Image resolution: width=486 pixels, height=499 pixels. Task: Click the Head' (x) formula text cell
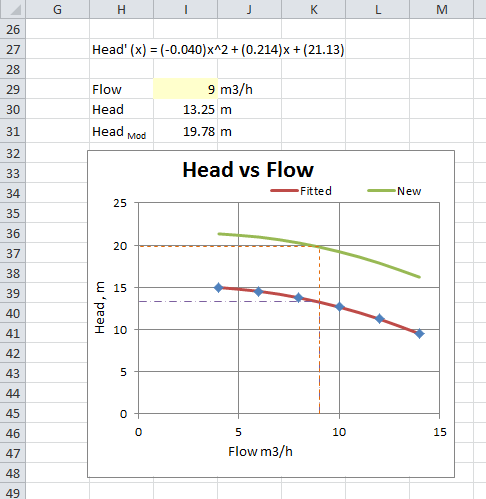[218, 49]
